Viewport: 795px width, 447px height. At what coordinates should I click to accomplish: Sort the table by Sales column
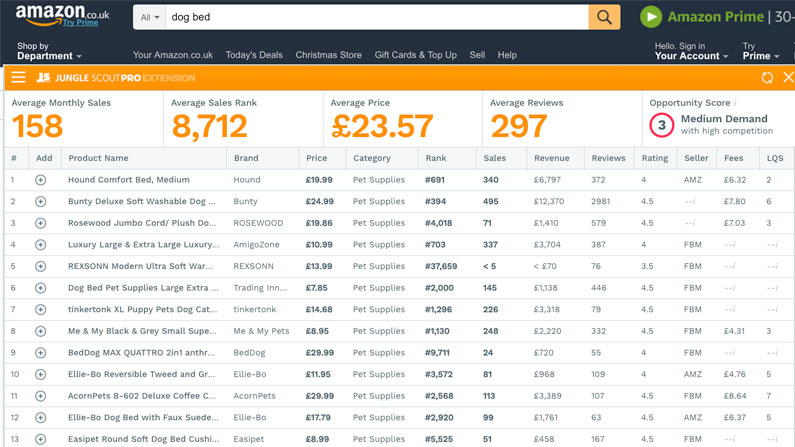[x=494, y=158]
